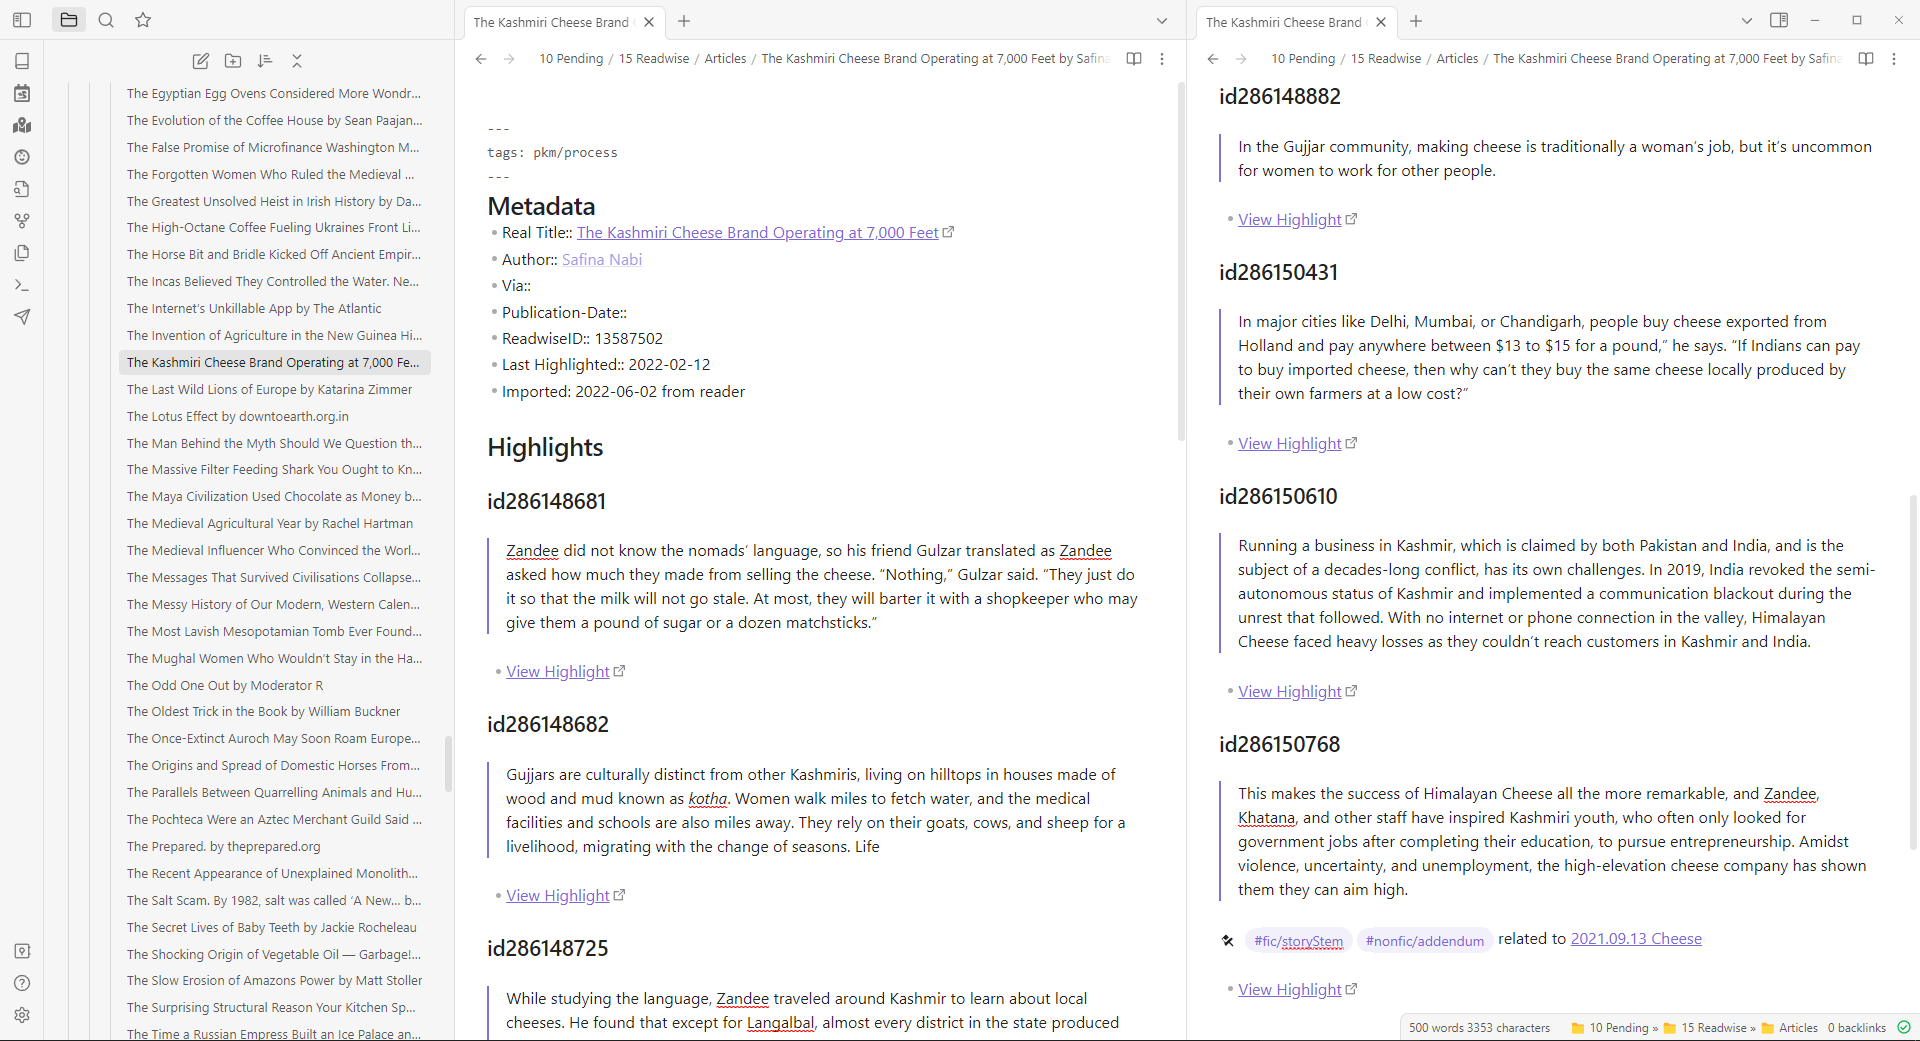Click the #nonfic/addendum tag
Screen dimensions: 1920x1041
tap(1425, 941)
